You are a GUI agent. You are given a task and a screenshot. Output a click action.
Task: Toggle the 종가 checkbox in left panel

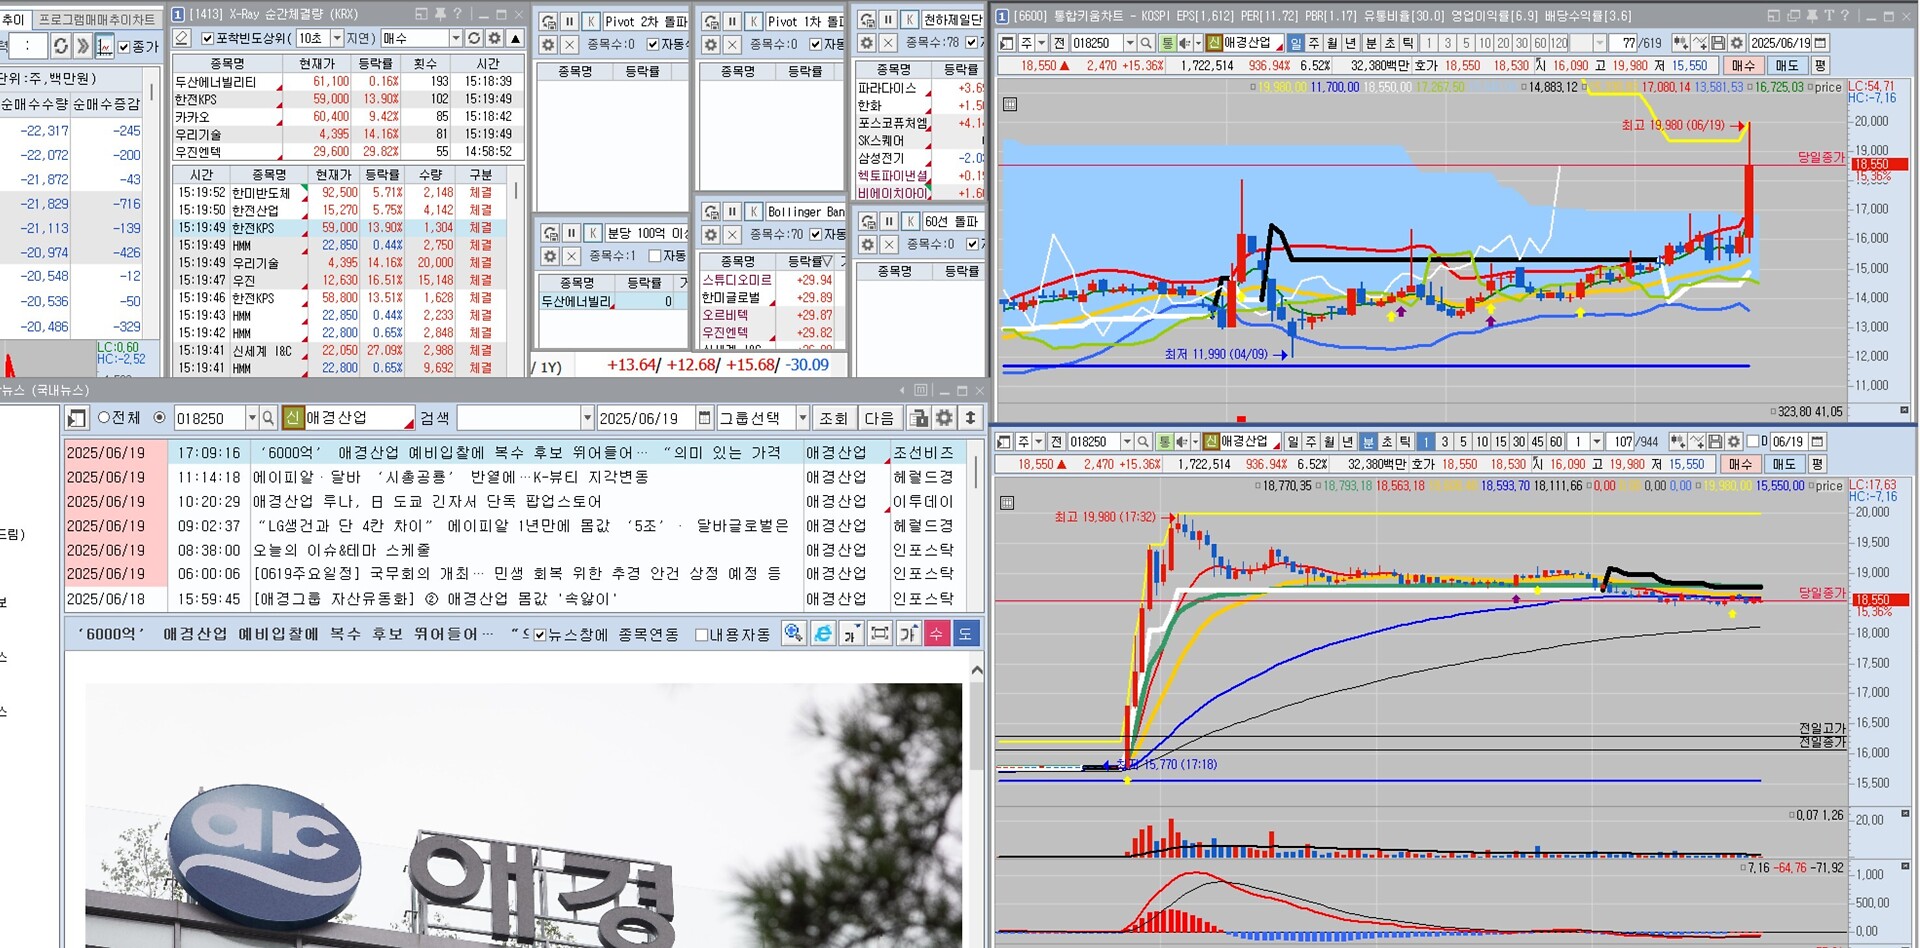pos(124,47)
